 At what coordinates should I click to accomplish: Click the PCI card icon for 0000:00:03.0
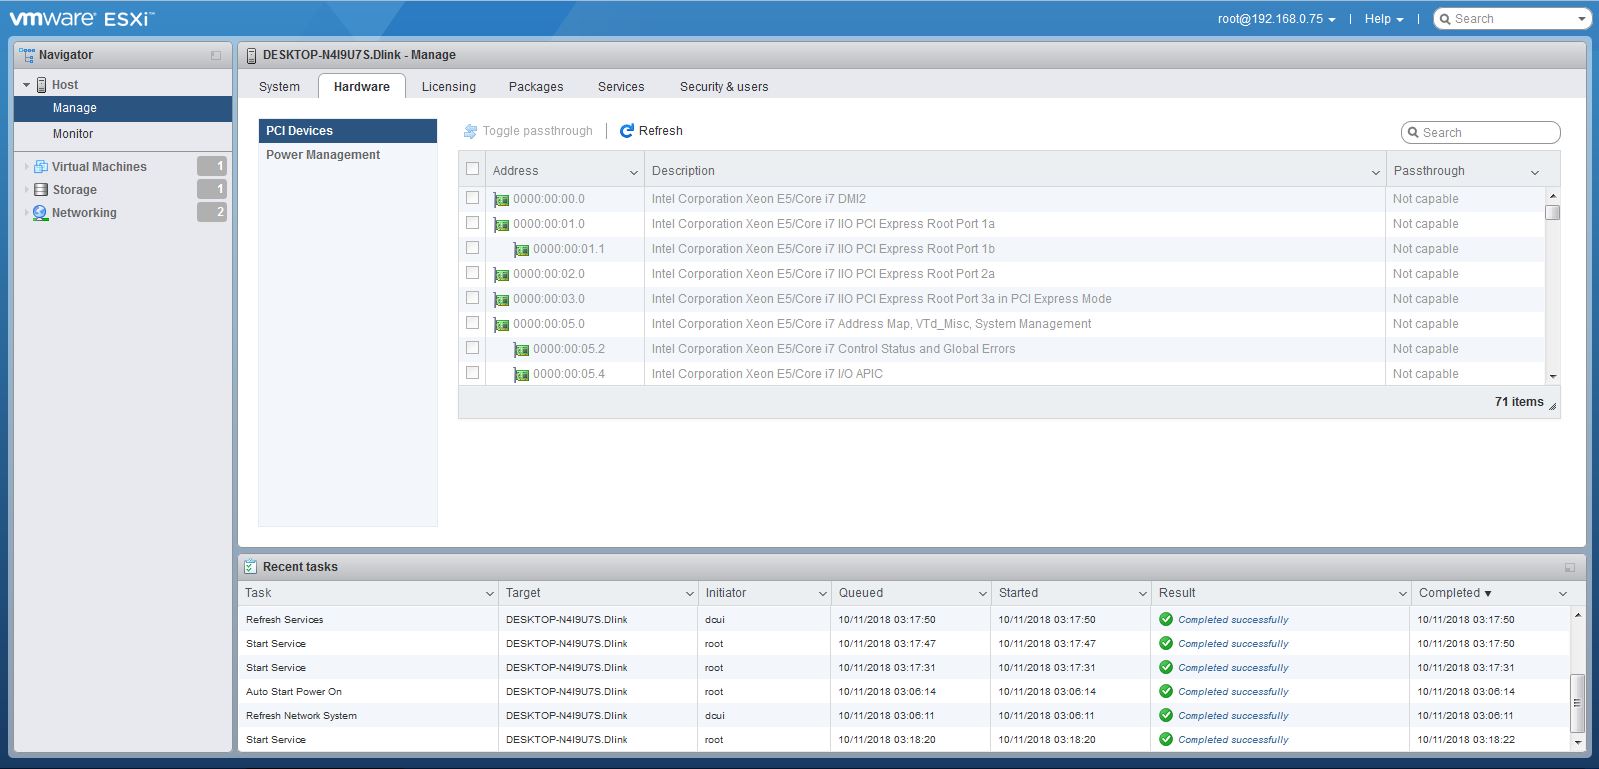(502, 299)
